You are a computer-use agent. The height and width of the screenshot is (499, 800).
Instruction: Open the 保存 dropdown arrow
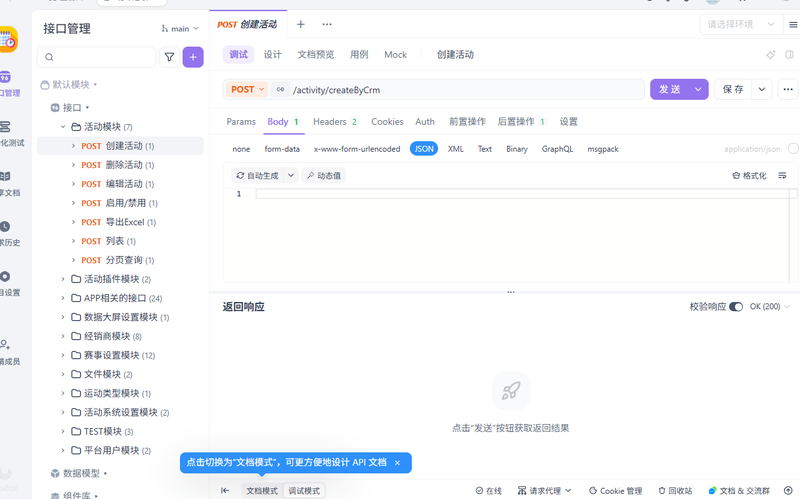click(762, 89)
